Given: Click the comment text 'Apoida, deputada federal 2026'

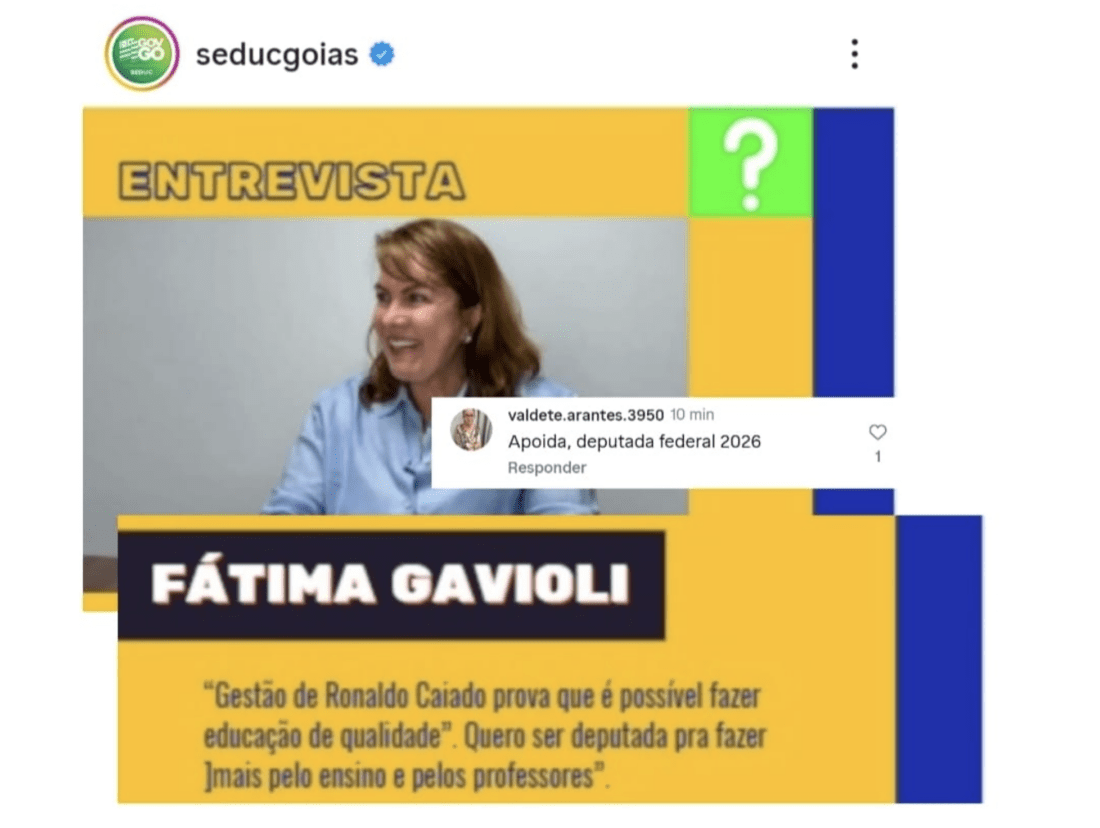Looking at the screenshot, I should click(x=634, y=441).
